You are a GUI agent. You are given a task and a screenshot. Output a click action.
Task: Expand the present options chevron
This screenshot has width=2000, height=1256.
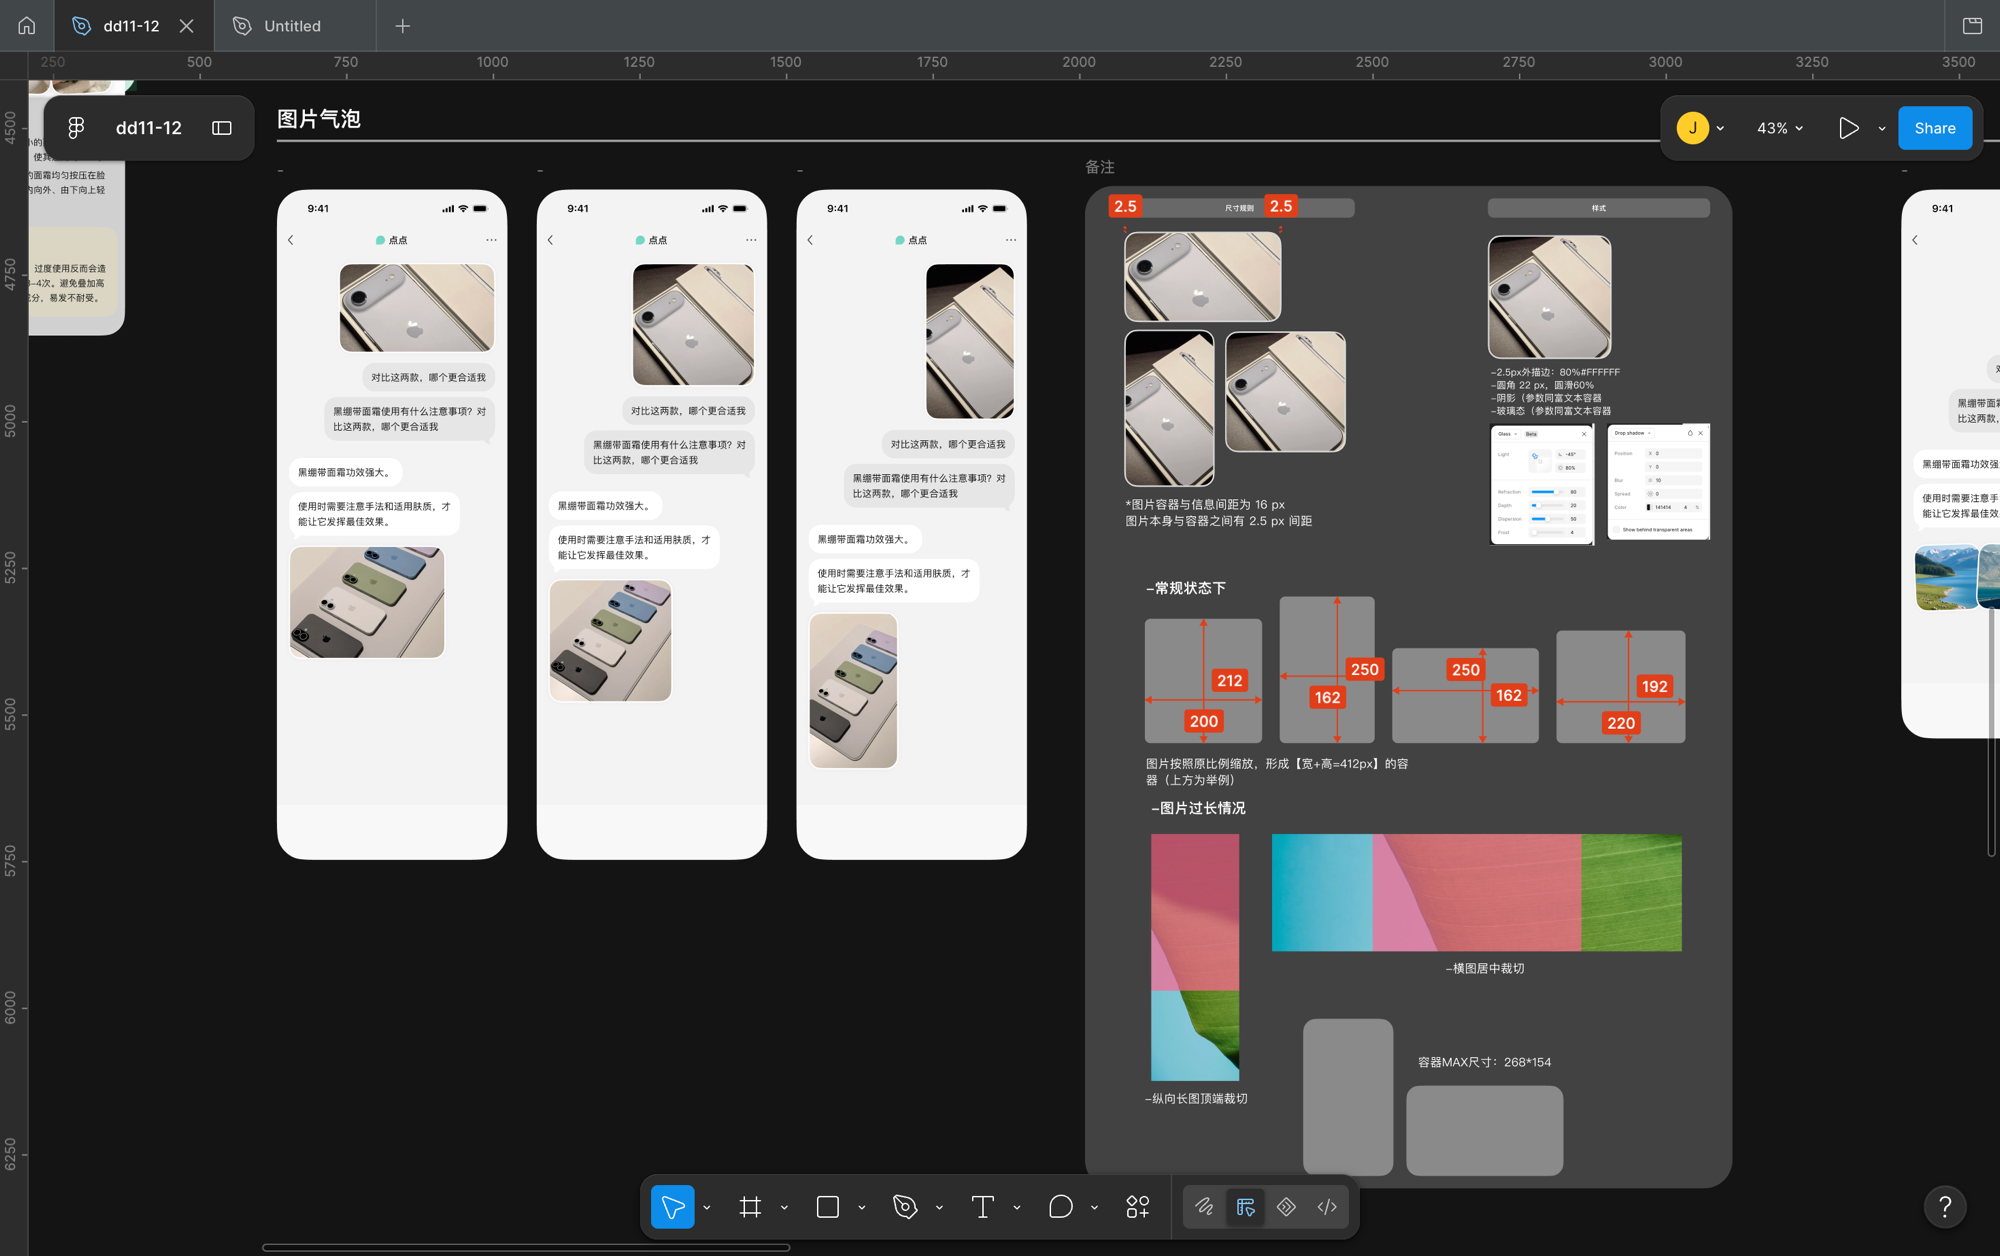(x=1882, y=128)
